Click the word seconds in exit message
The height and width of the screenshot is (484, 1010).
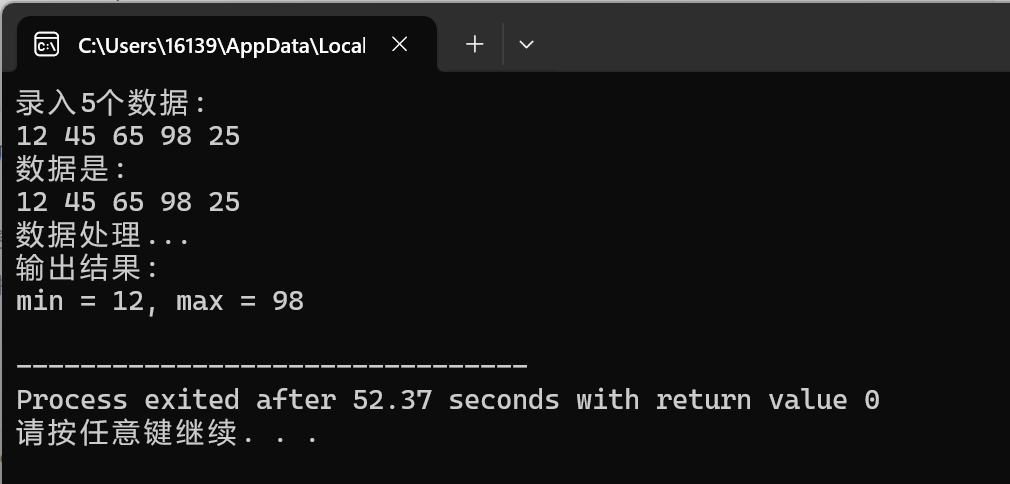pos(504,400)
